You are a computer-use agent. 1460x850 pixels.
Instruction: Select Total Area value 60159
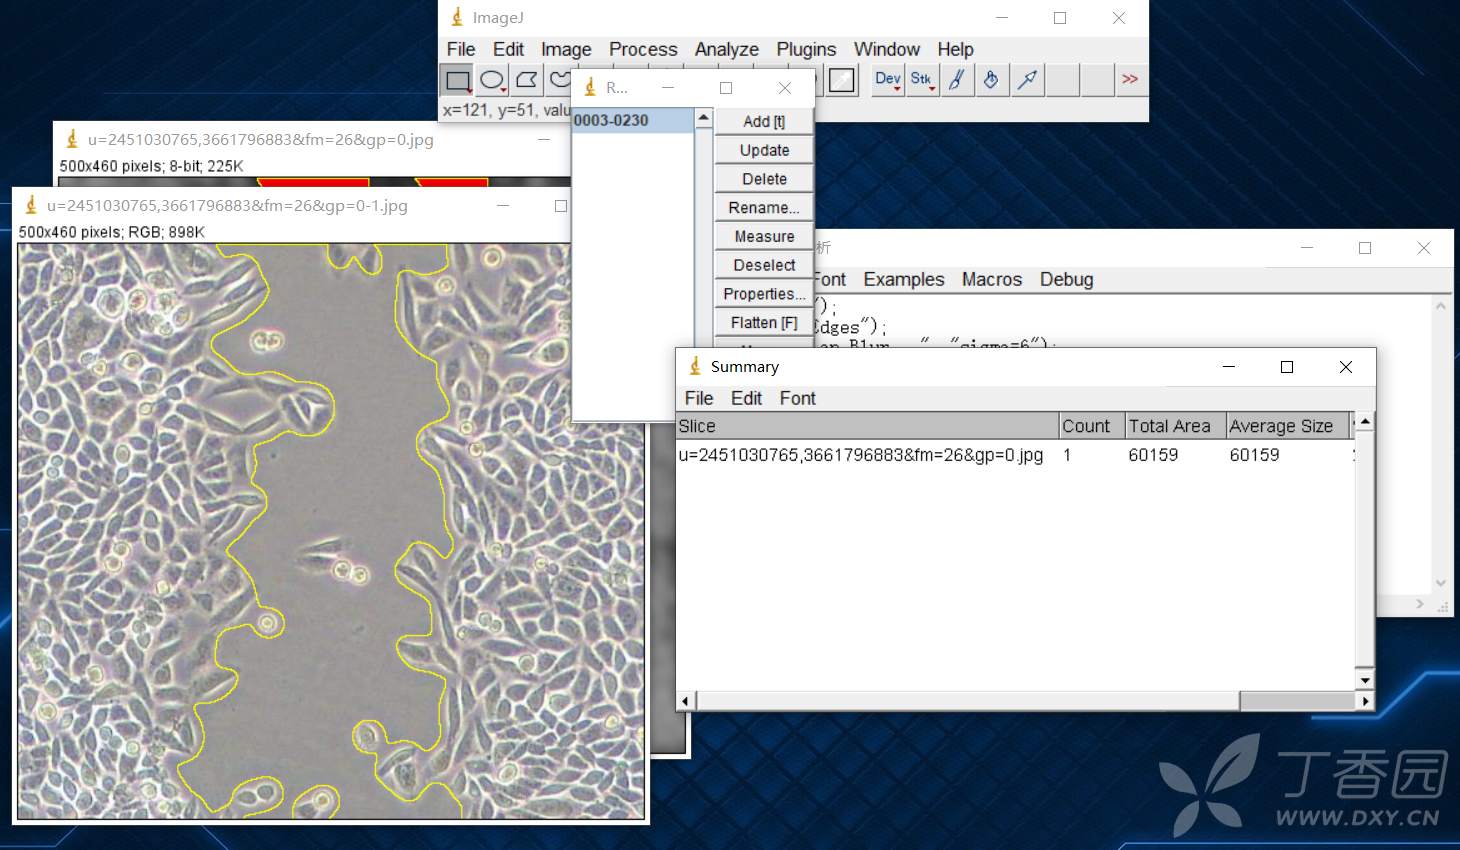(1153, 455)
